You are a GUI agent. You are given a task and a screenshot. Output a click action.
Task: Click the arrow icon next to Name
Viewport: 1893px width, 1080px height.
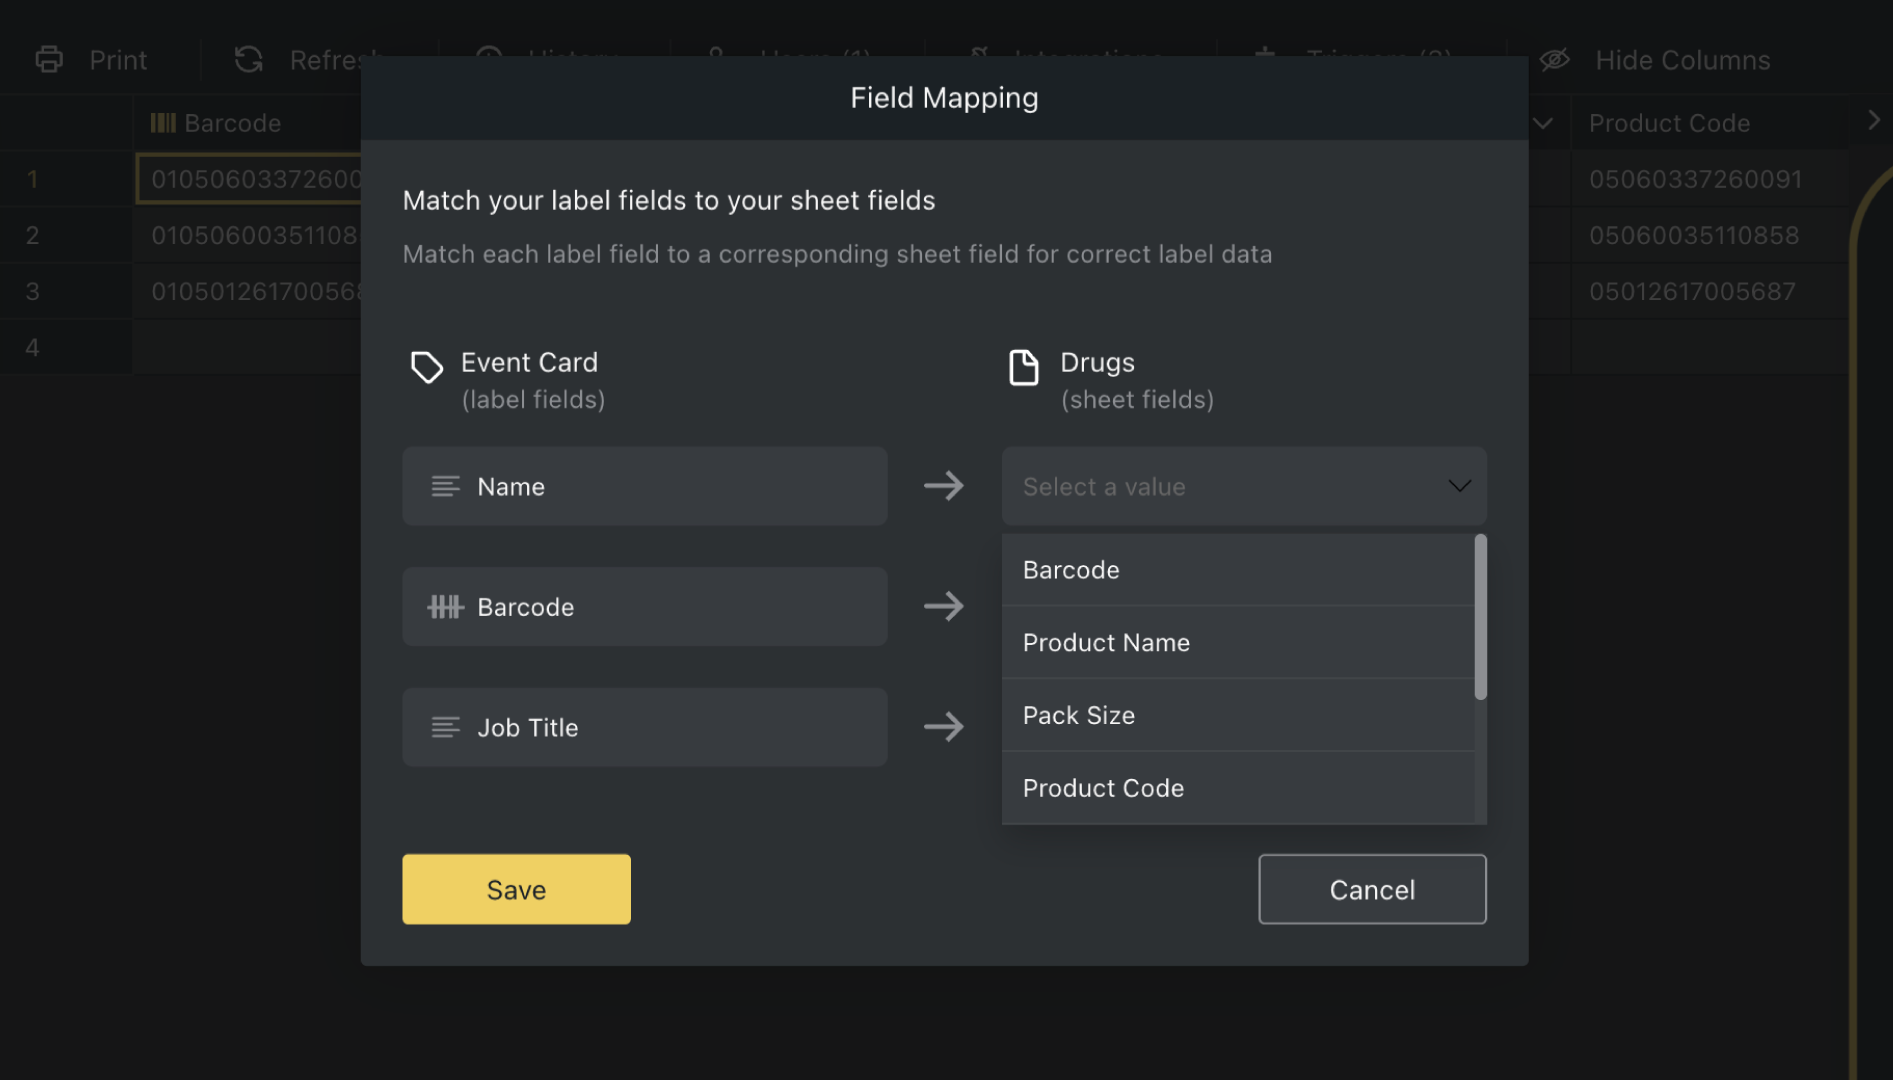pyautogui.click(x=943, y=486)
